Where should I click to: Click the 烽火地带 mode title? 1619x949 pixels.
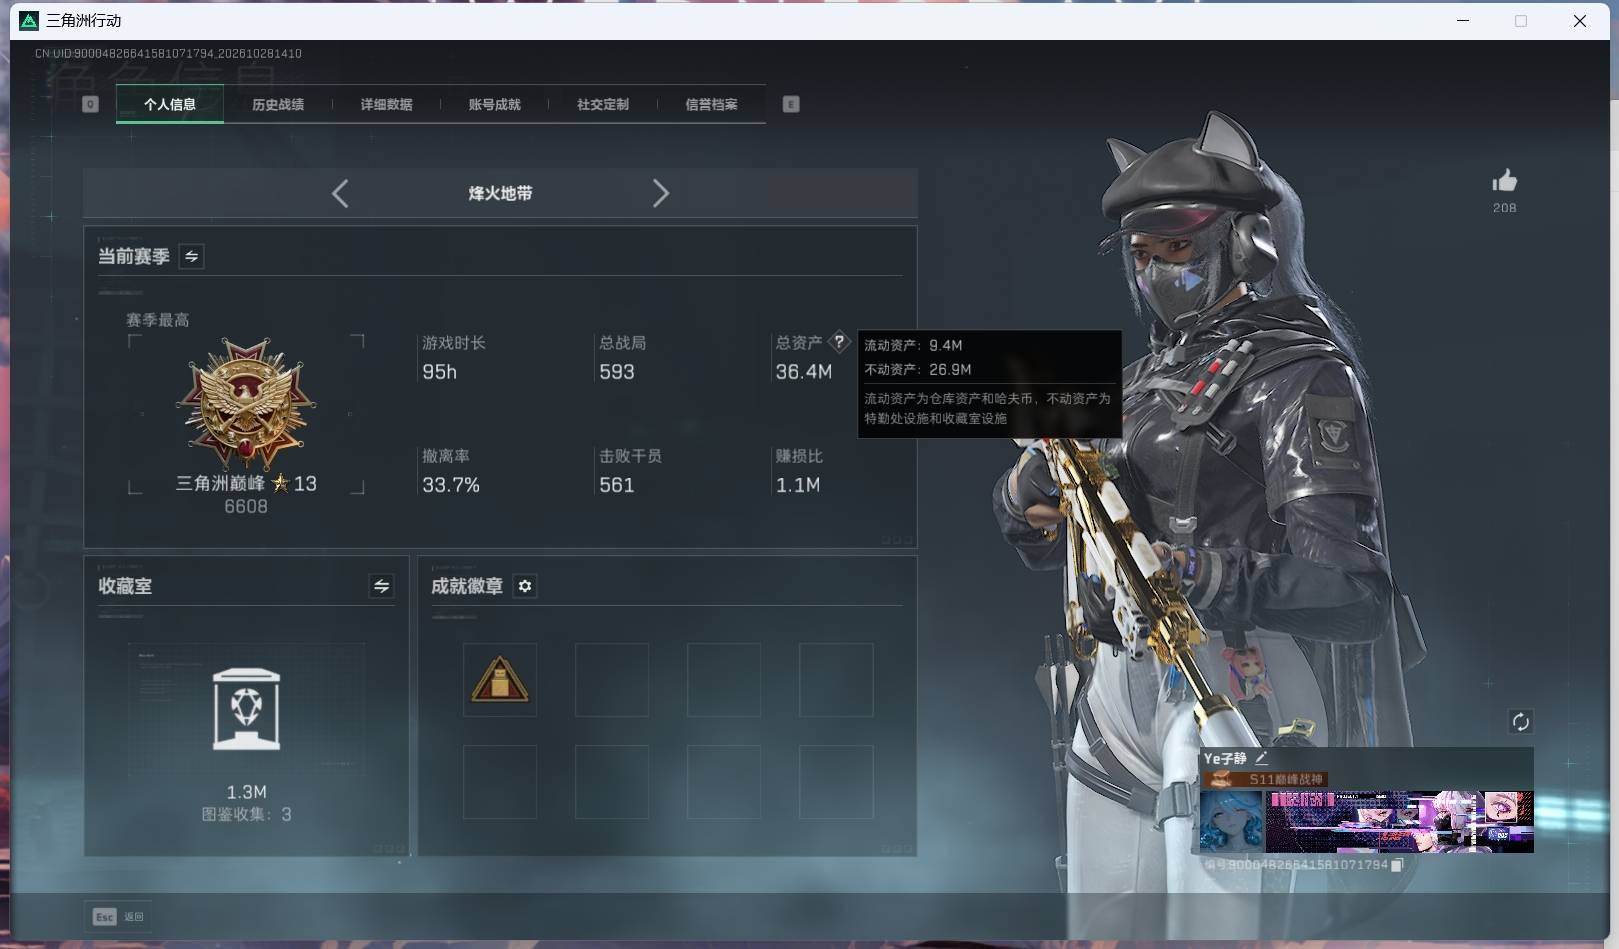point(500,193)
